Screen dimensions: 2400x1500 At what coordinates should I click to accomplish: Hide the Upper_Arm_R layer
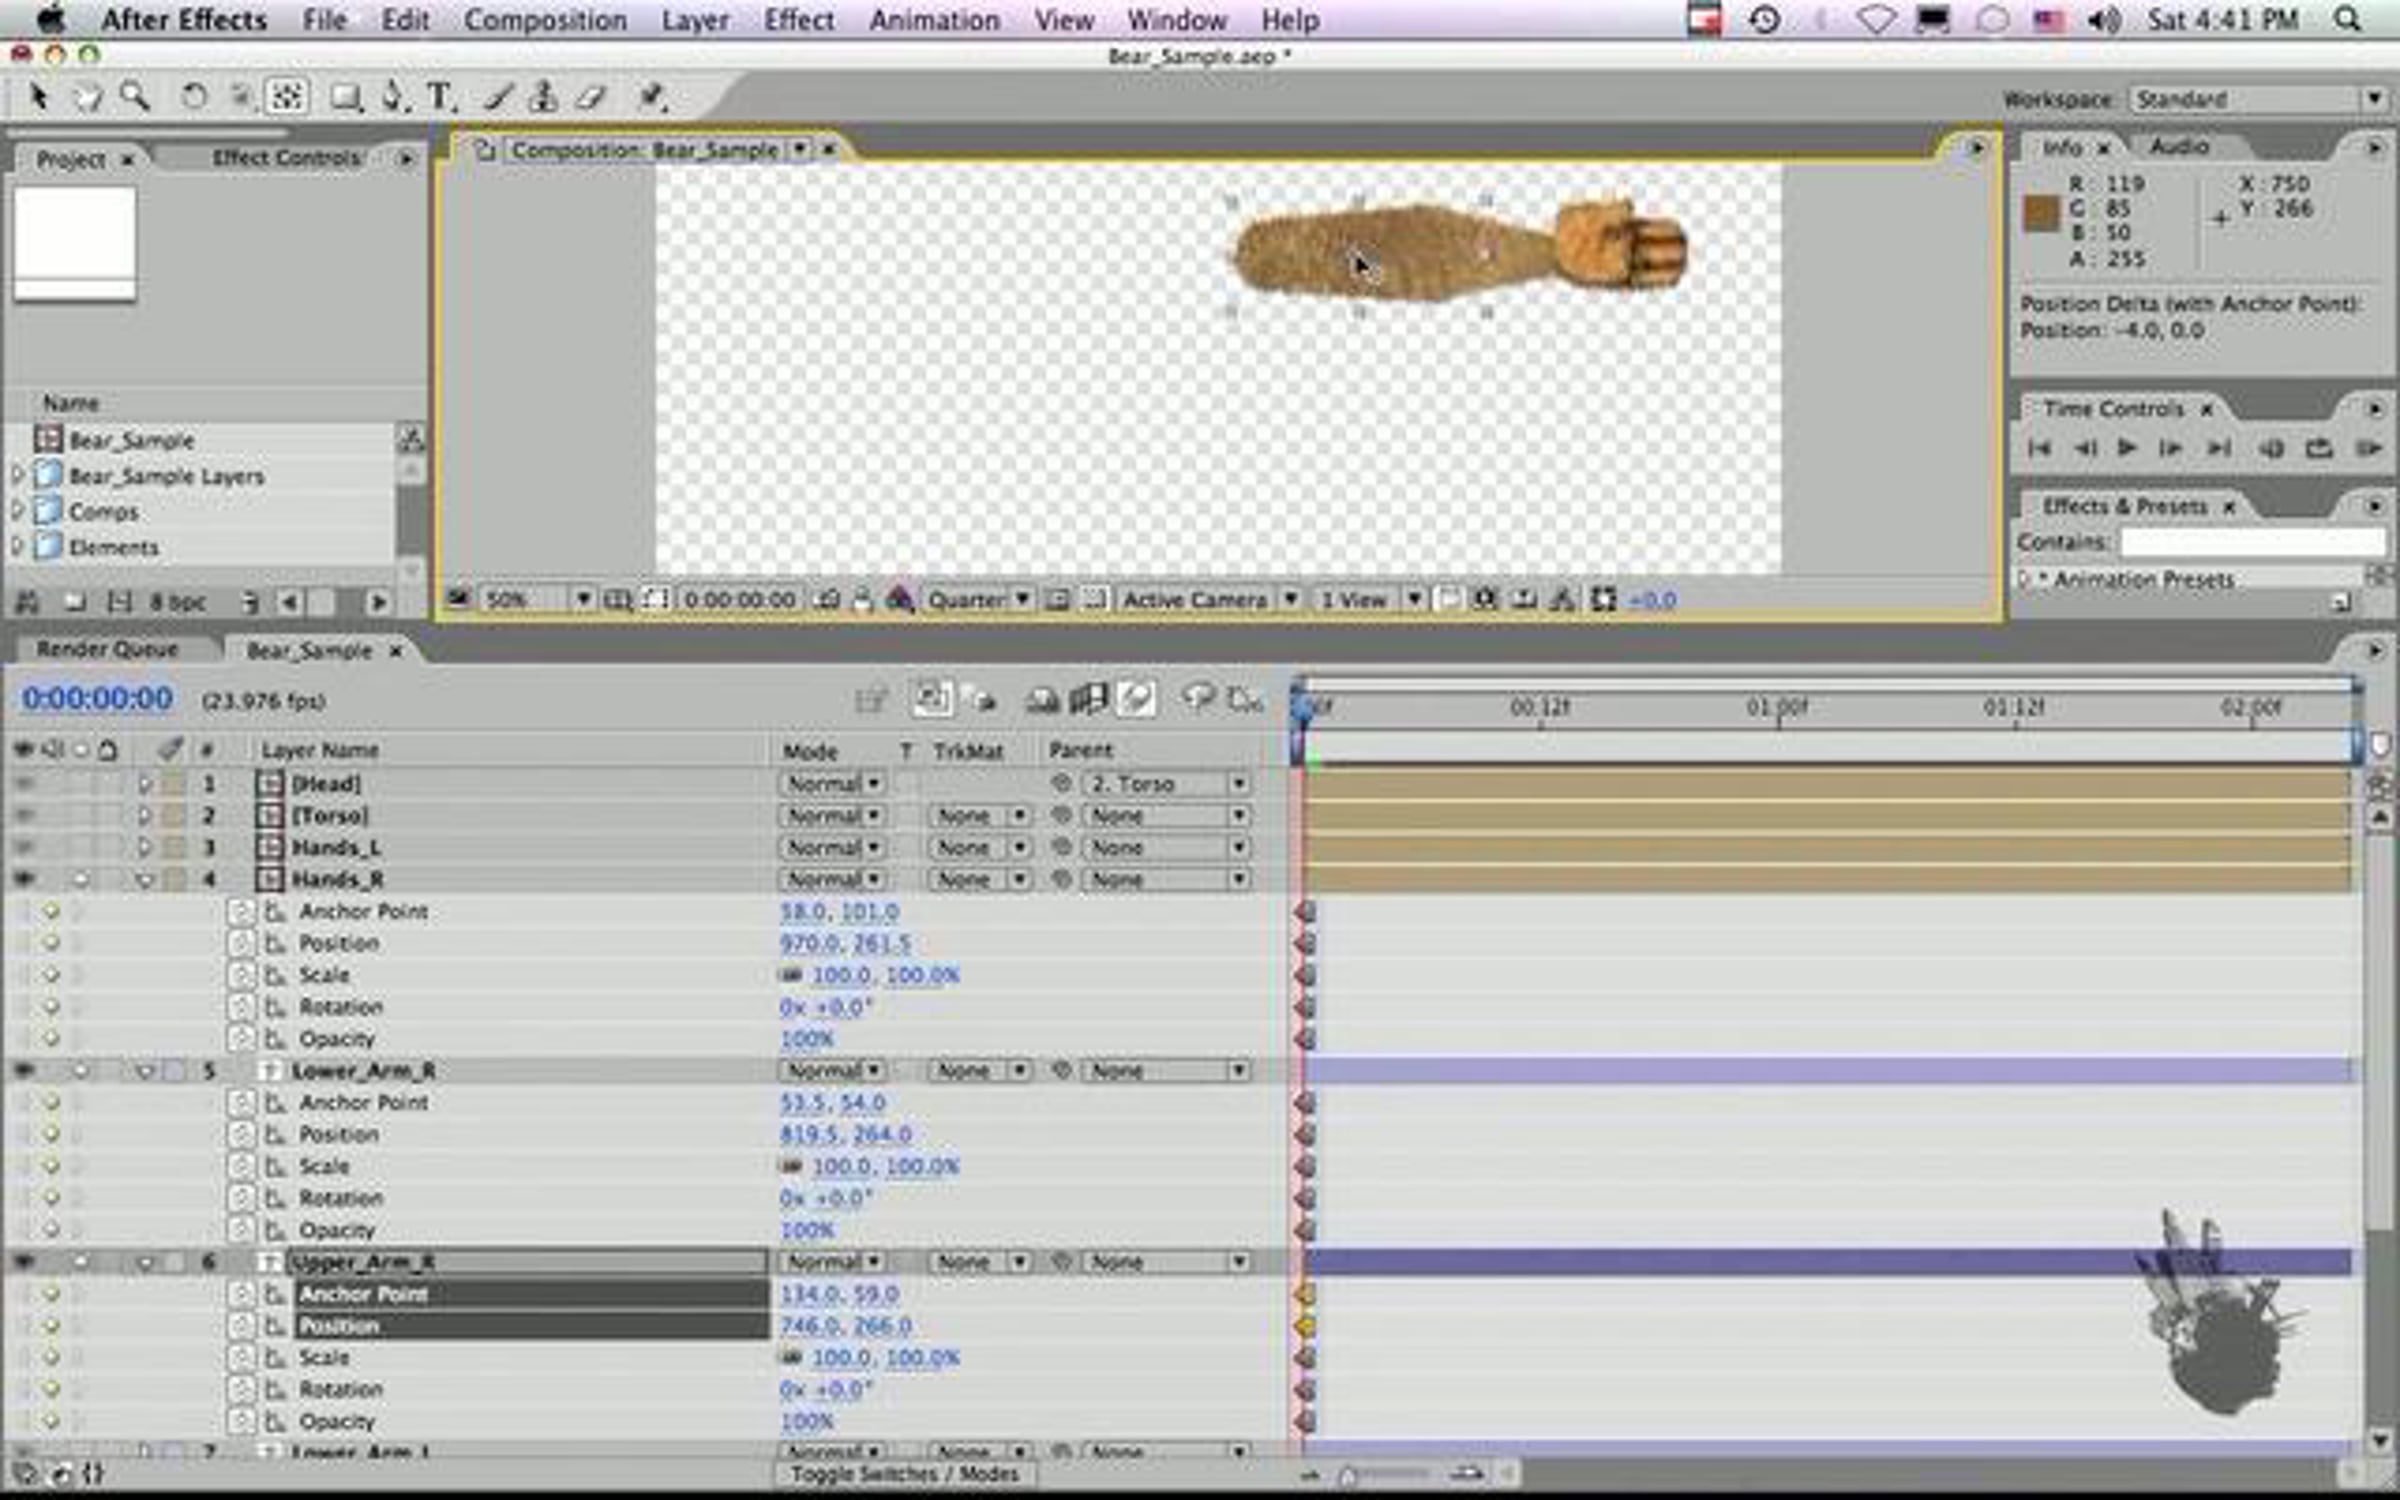click(x=23, y=1262)
